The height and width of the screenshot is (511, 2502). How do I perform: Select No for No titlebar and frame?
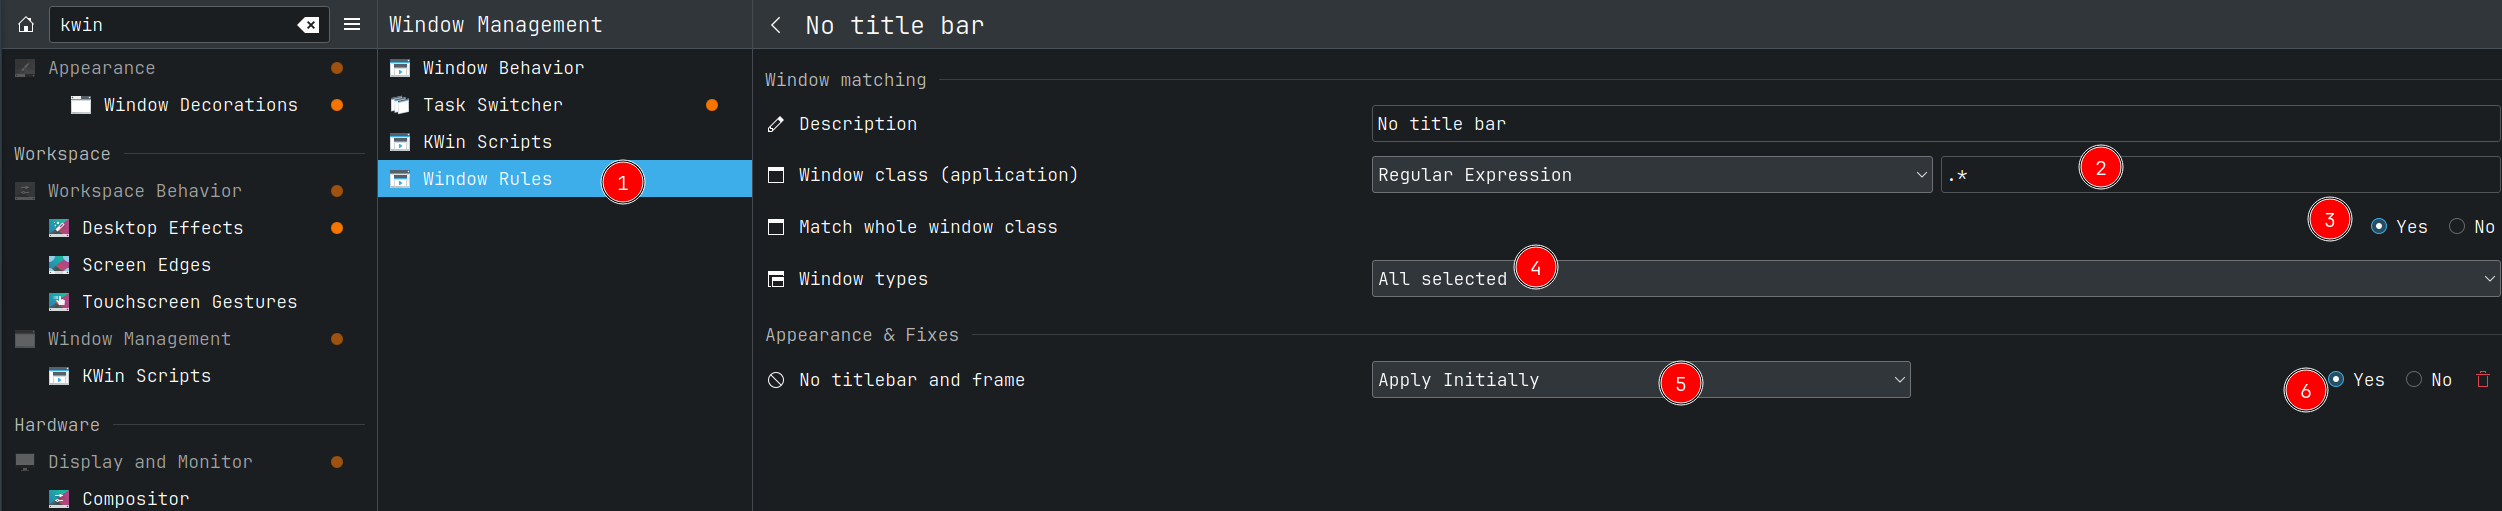point(2414,380)
